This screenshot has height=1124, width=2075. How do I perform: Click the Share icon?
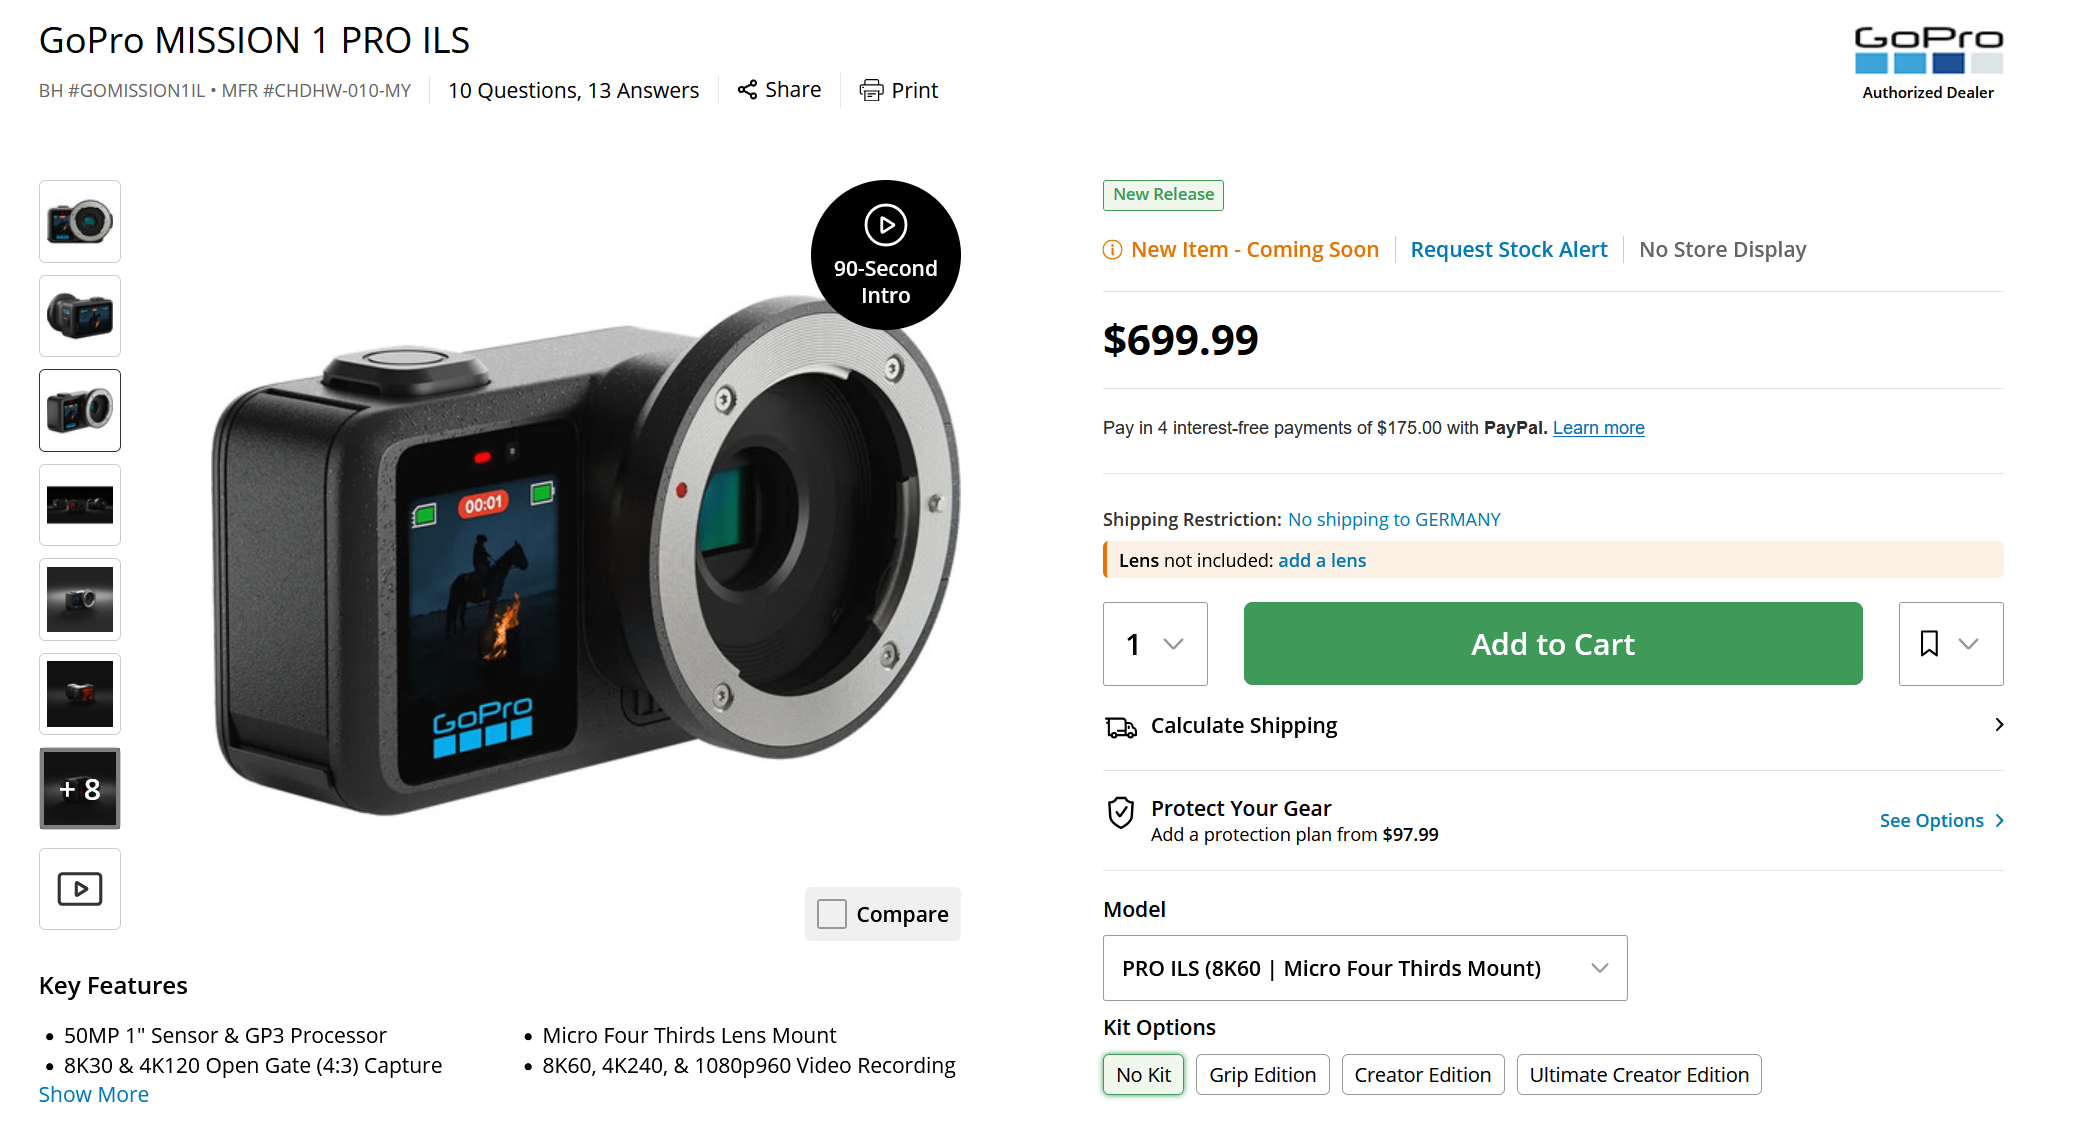point(747,90)
